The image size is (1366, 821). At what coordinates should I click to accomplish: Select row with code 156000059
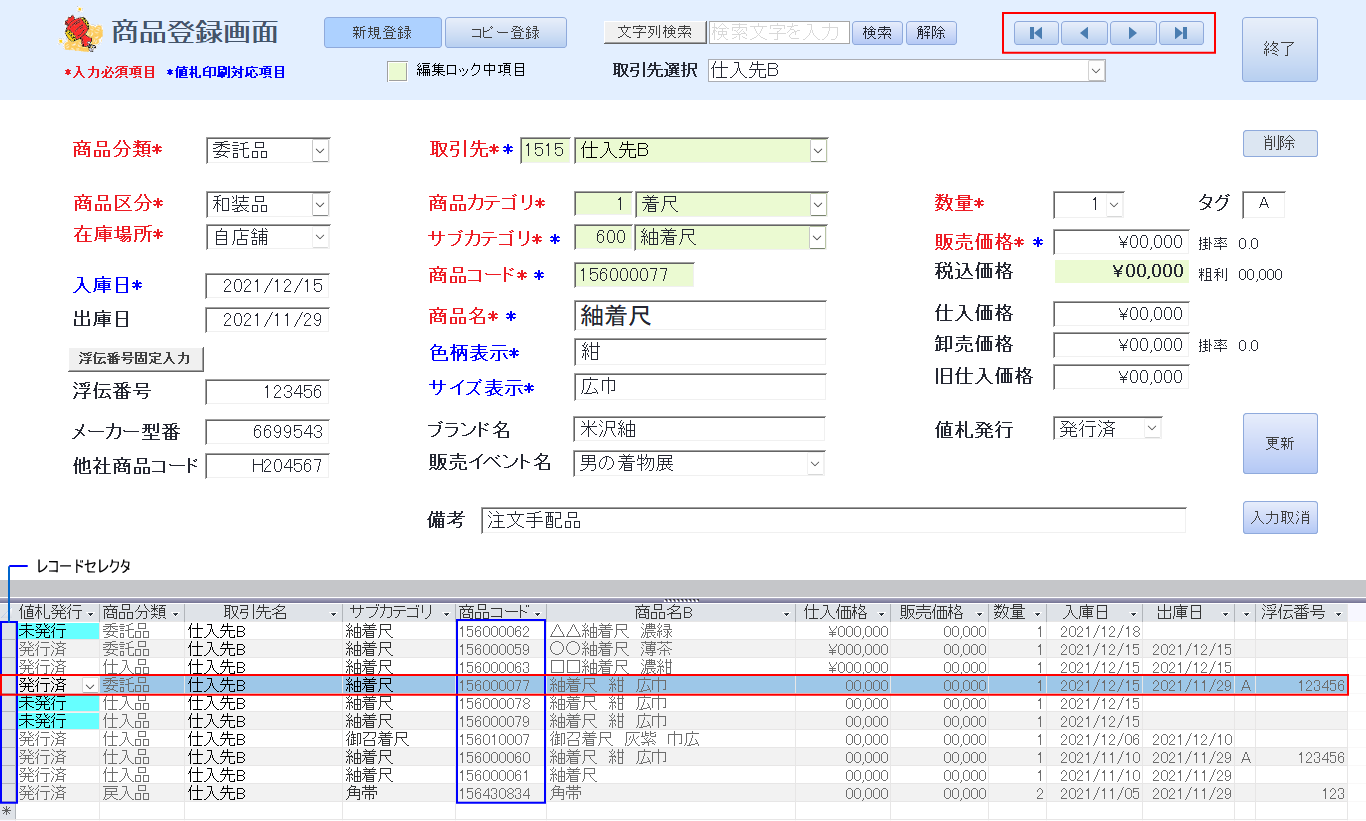tap(8, 650)
